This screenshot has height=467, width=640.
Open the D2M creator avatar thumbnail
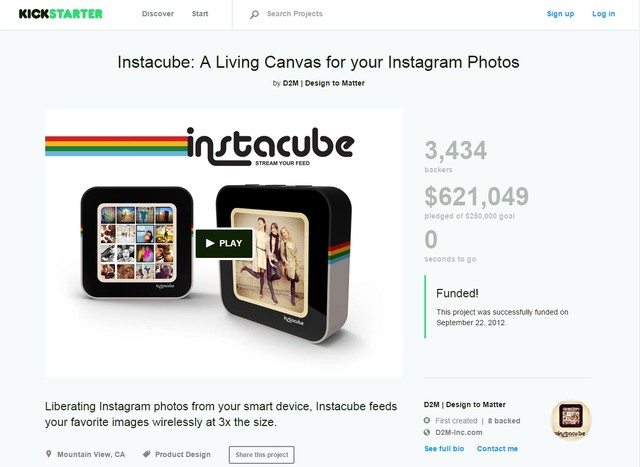tap(571, 420)
